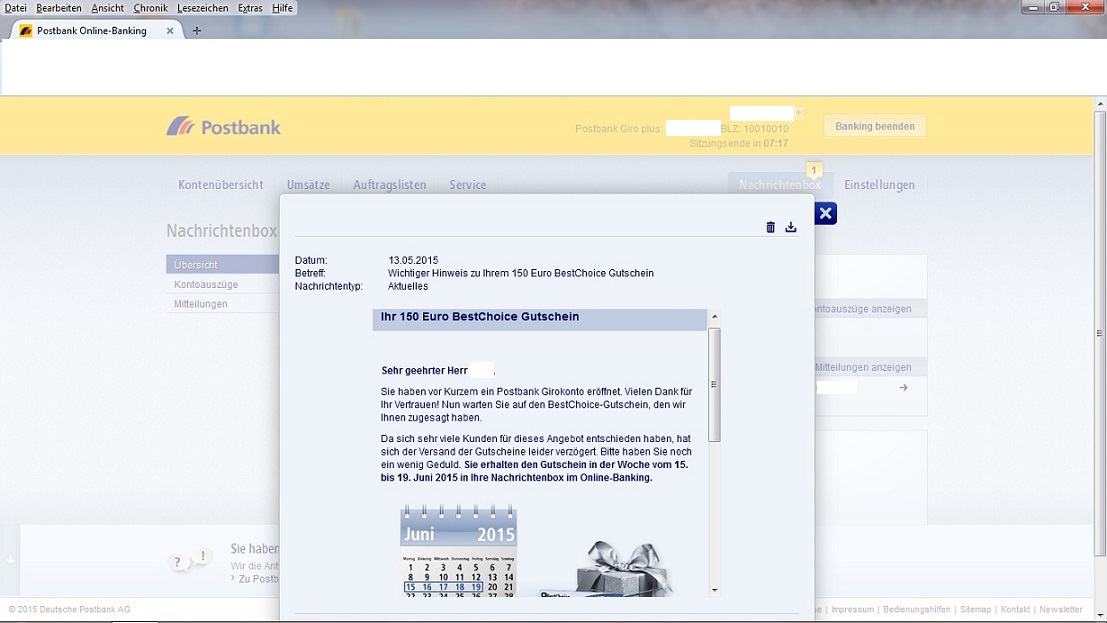Screen dimensions: 1107x623
Task: Click the Postbank logo
Action: pos(223,127)
